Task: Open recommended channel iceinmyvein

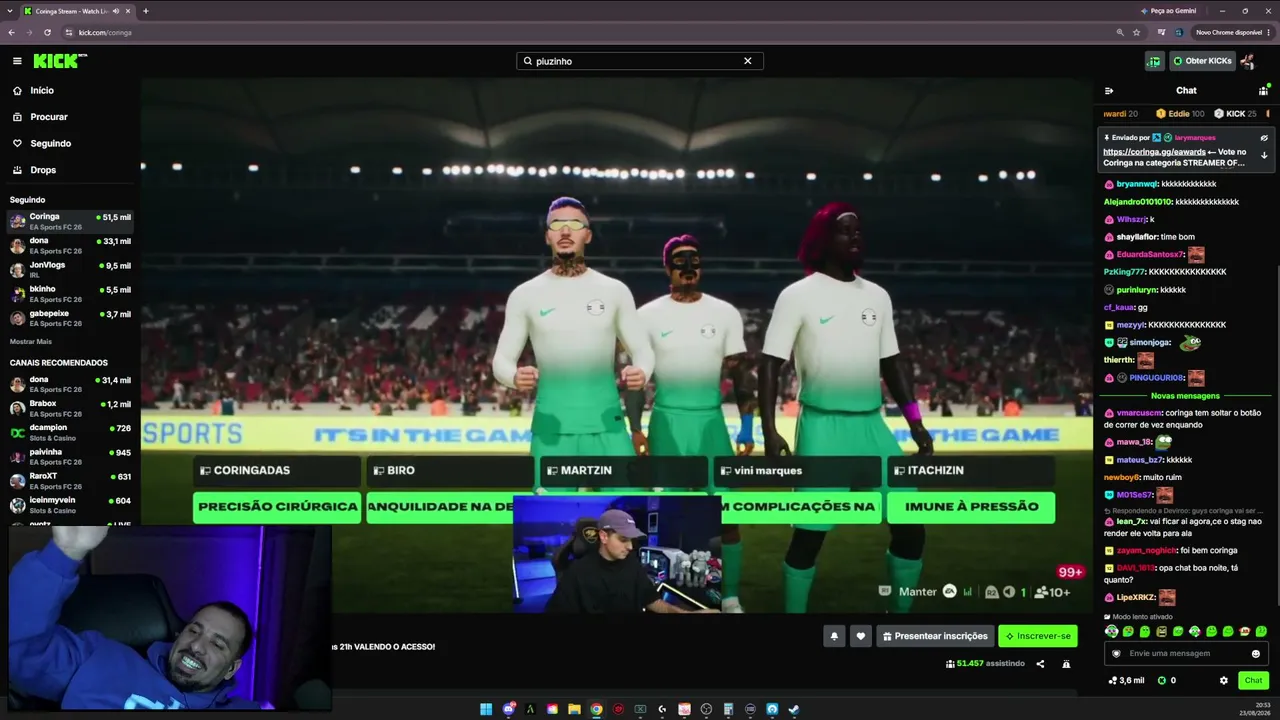Action: 69,504
